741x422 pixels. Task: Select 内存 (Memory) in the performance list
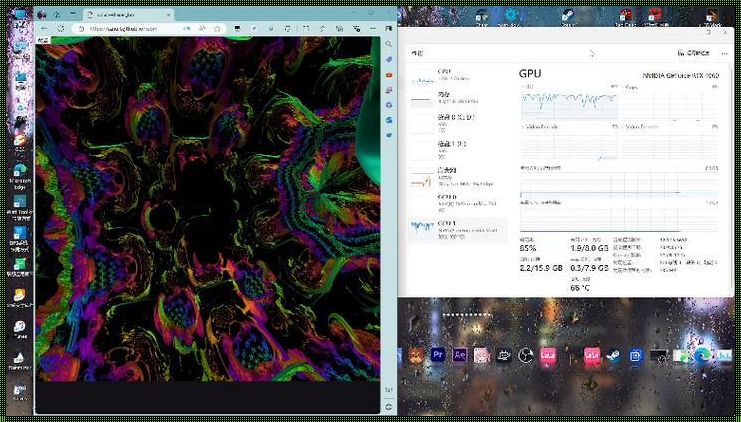(x=457, y=97)
